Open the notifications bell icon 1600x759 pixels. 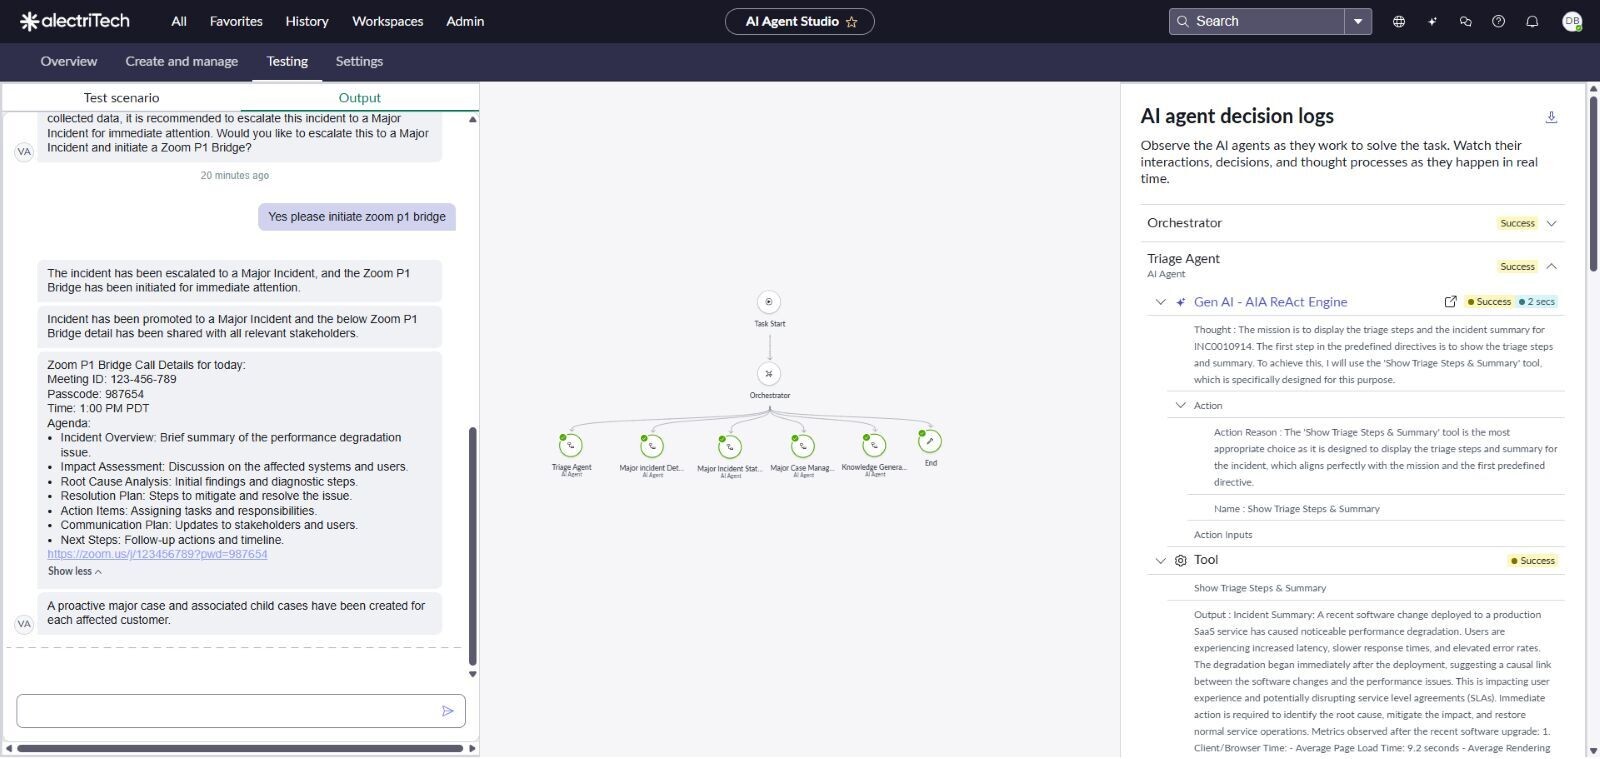click(x=1531, y=21)
